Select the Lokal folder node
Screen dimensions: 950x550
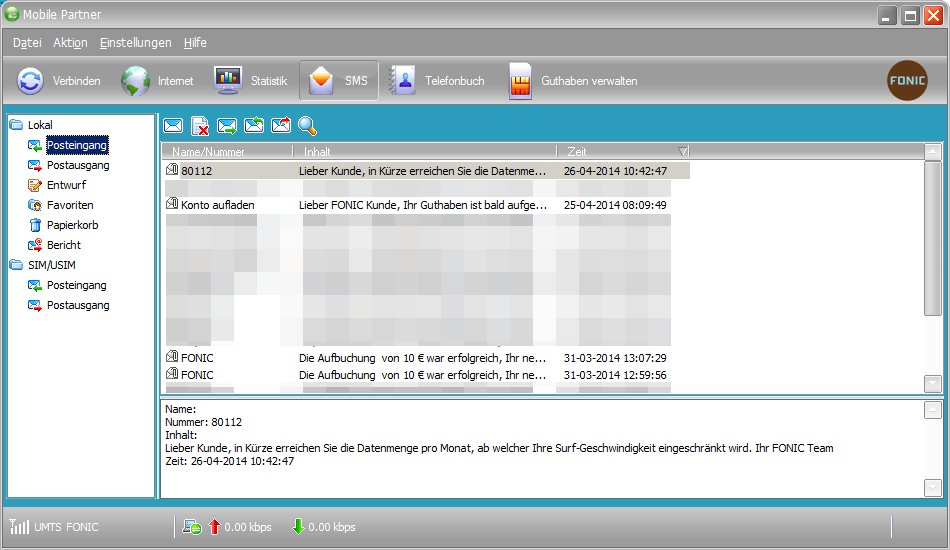40,125
